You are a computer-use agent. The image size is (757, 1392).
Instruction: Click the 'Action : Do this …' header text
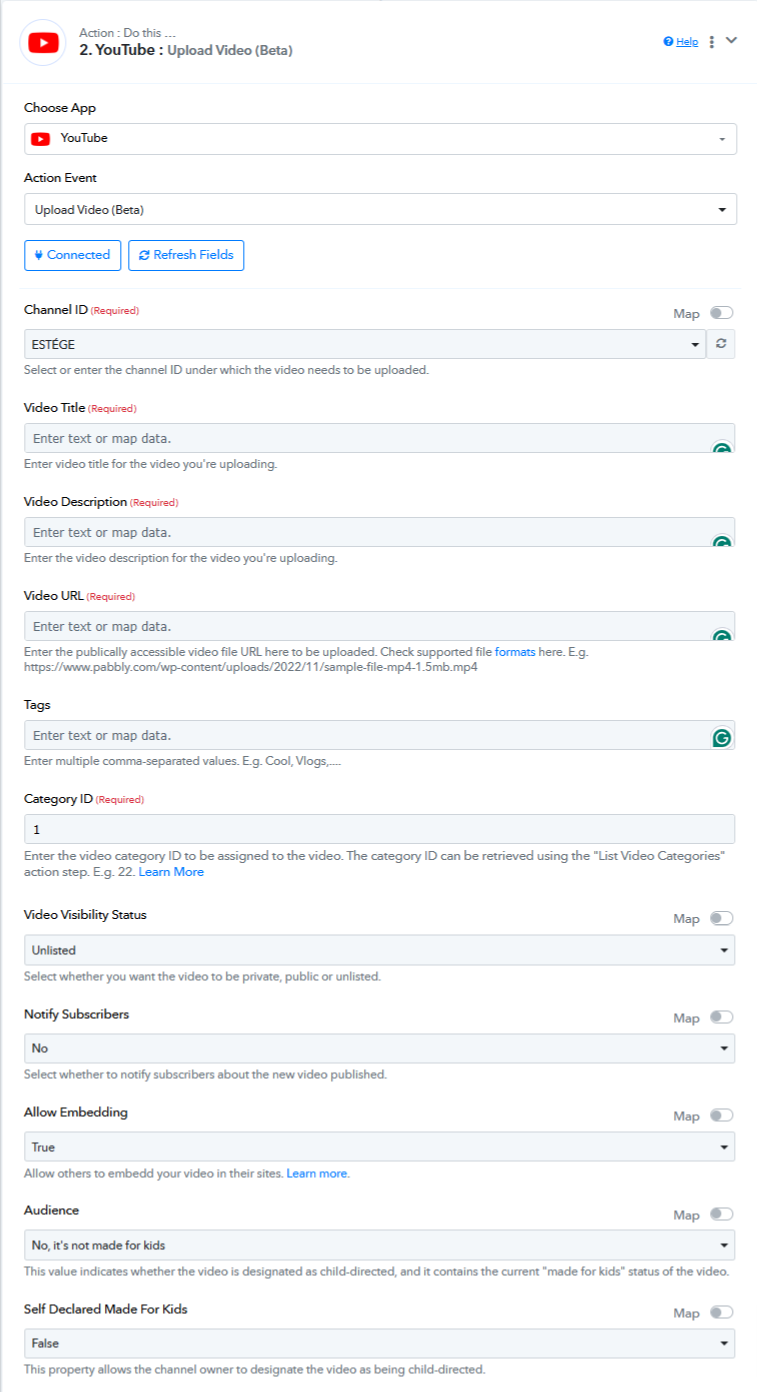click(128, 32)
